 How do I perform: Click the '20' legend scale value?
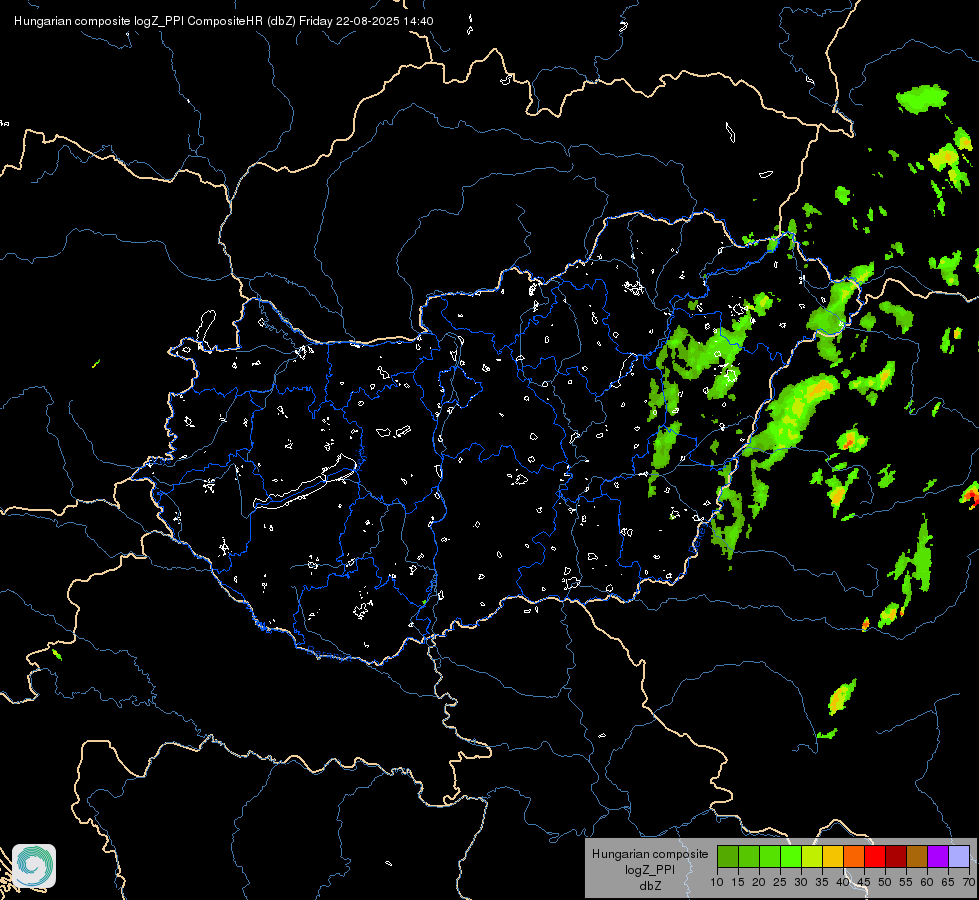759,883
